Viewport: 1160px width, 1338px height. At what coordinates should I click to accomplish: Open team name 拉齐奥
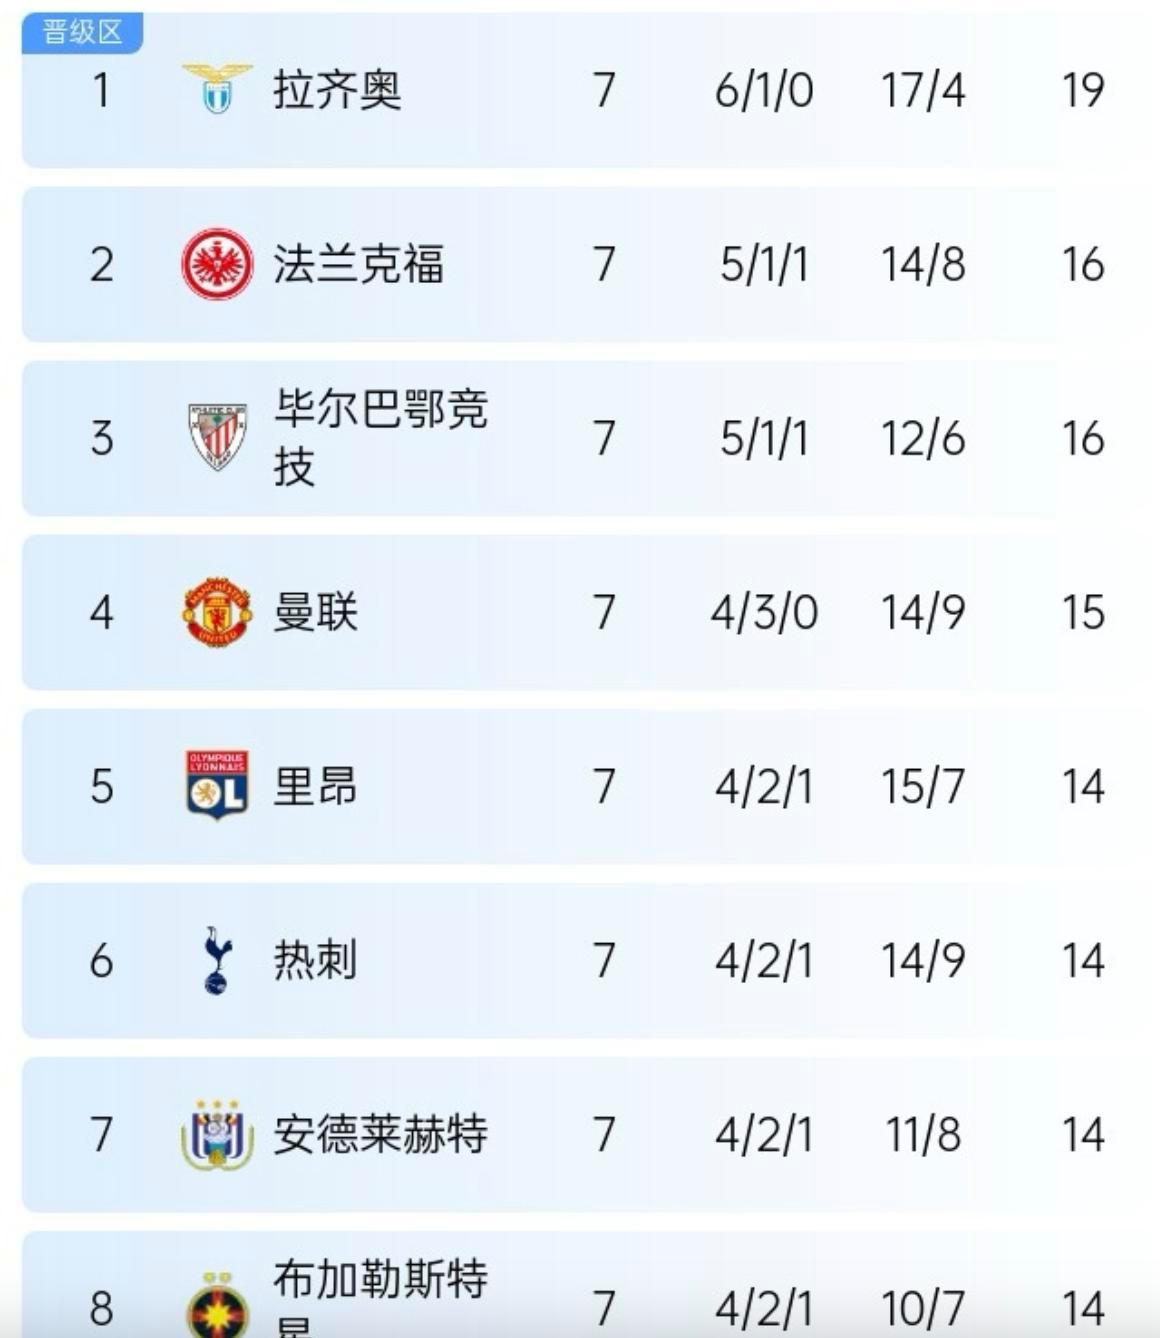coord(337,91)
